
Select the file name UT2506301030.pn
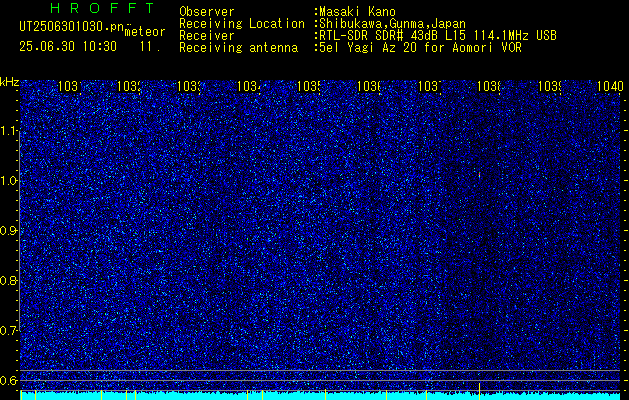coord(71,26)
